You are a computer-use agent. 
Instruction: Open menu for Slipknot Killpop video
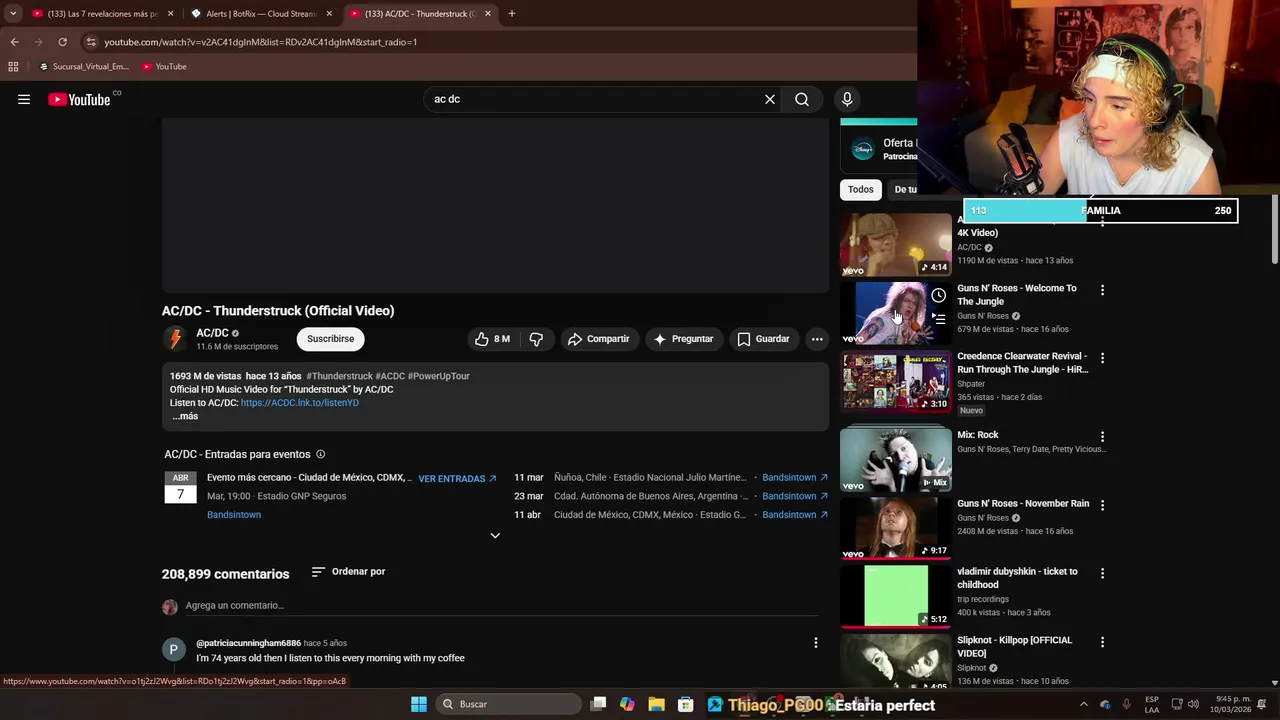[x=1102, y=642]
